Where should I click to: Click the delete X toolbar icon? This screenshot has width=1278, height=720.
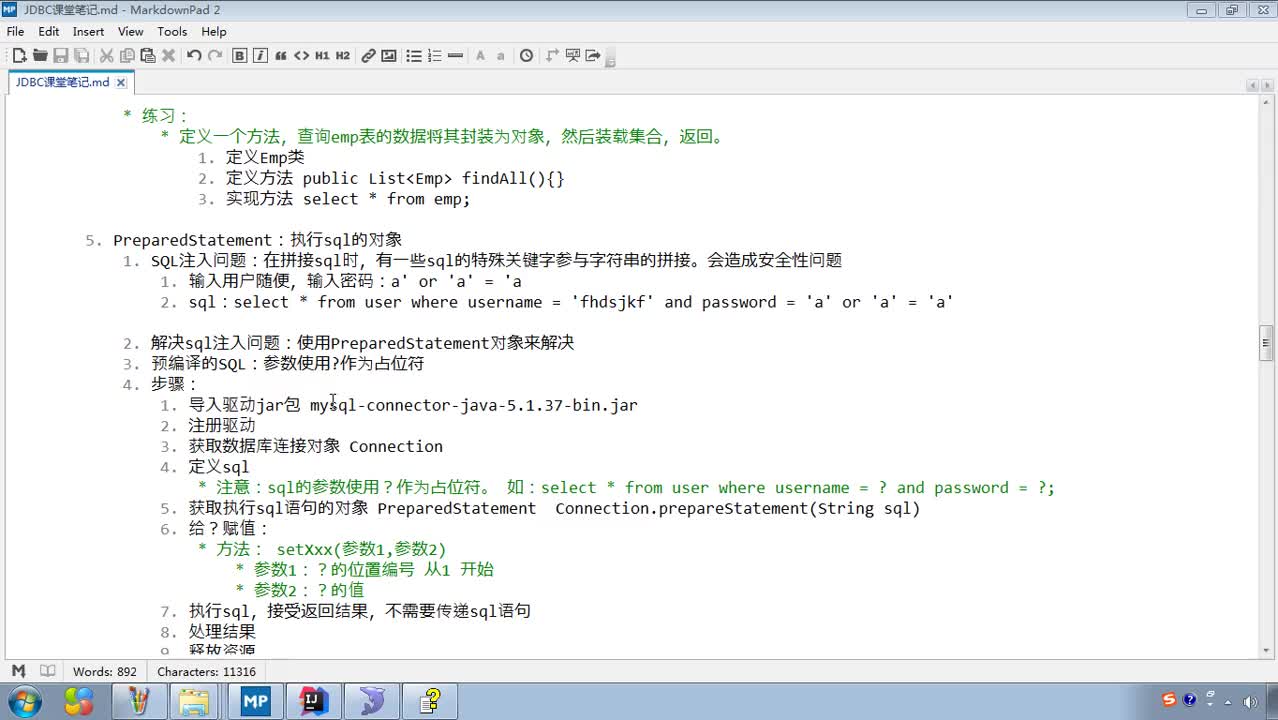169,56
